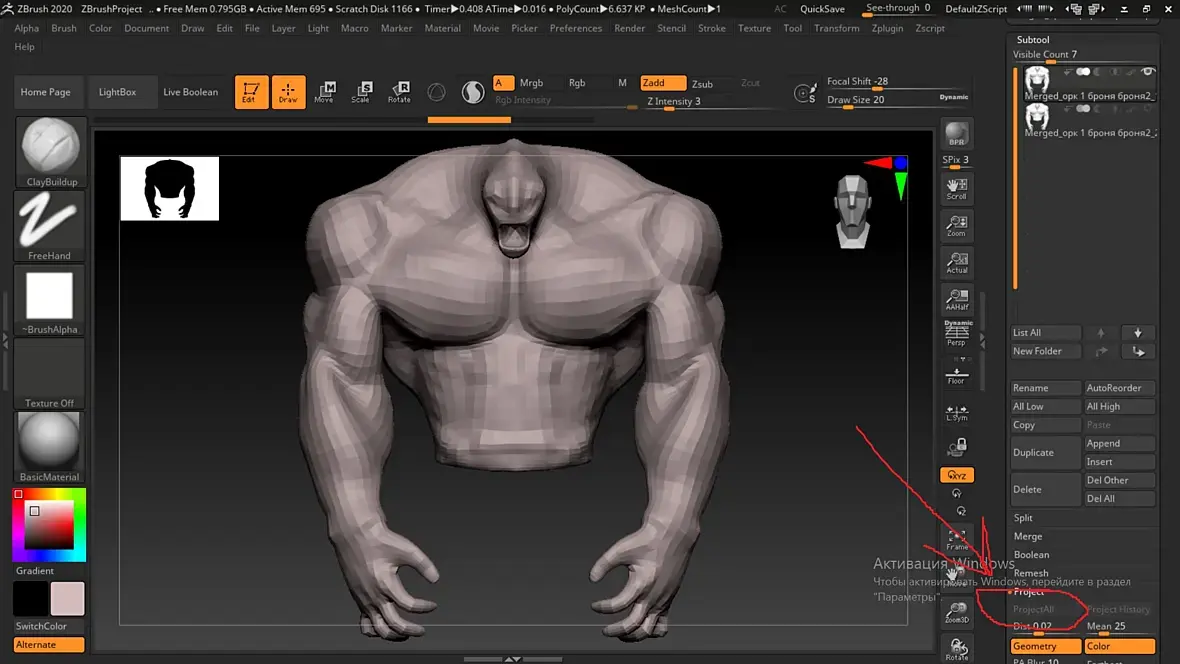Activate the Scale tool icon
Screen dimensions: 1180x664
pos(361,92)
